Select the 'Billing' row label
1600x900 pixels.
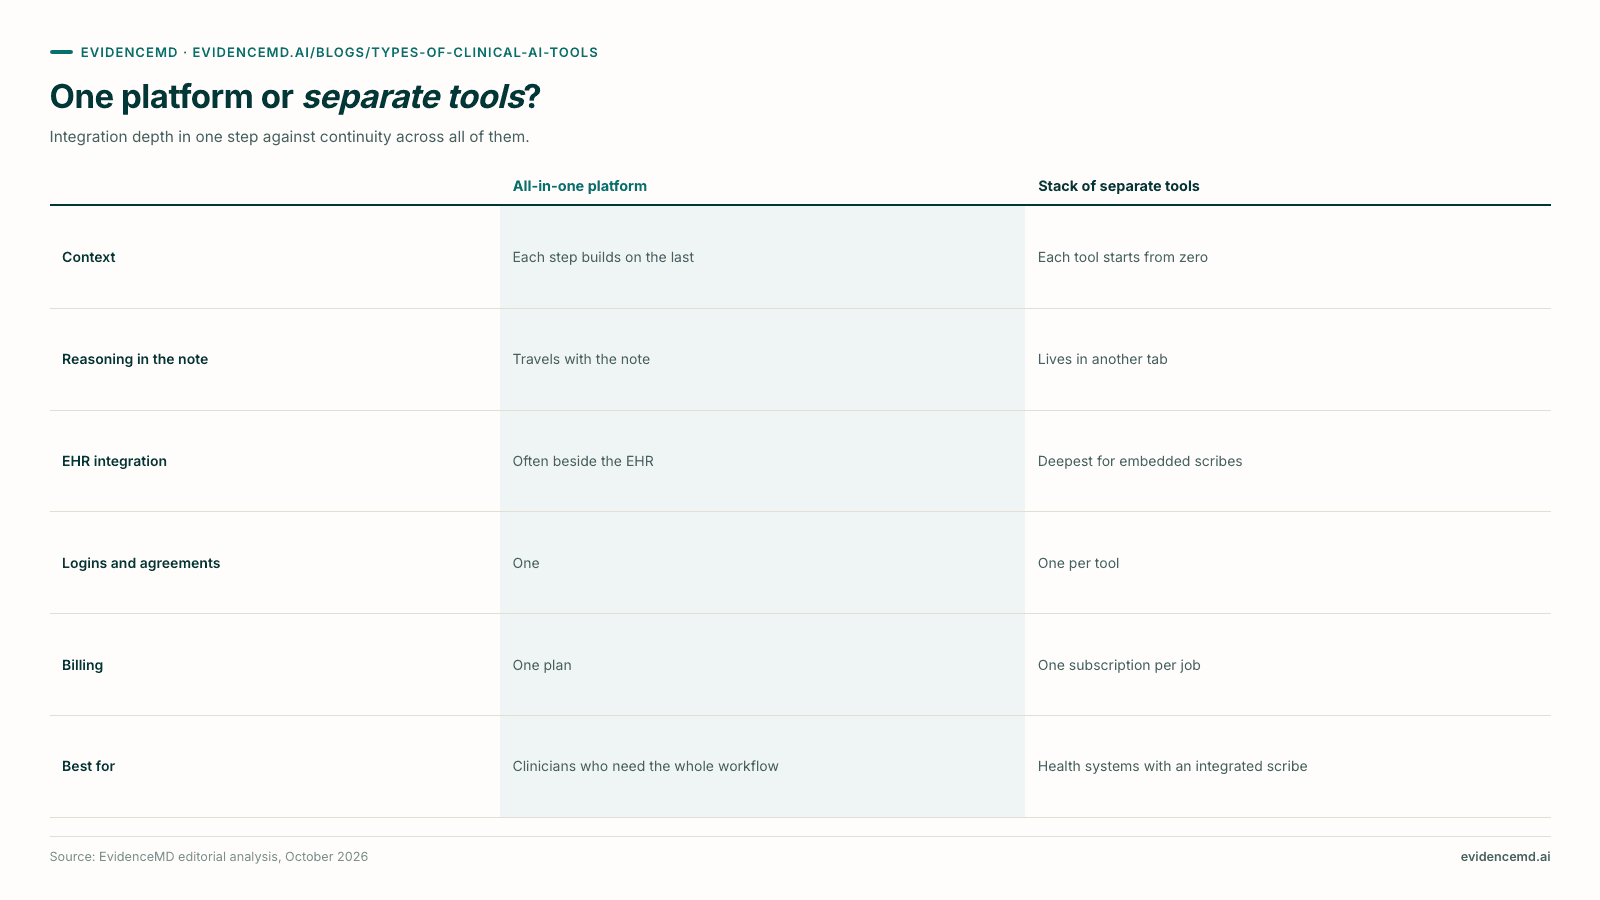82,665
